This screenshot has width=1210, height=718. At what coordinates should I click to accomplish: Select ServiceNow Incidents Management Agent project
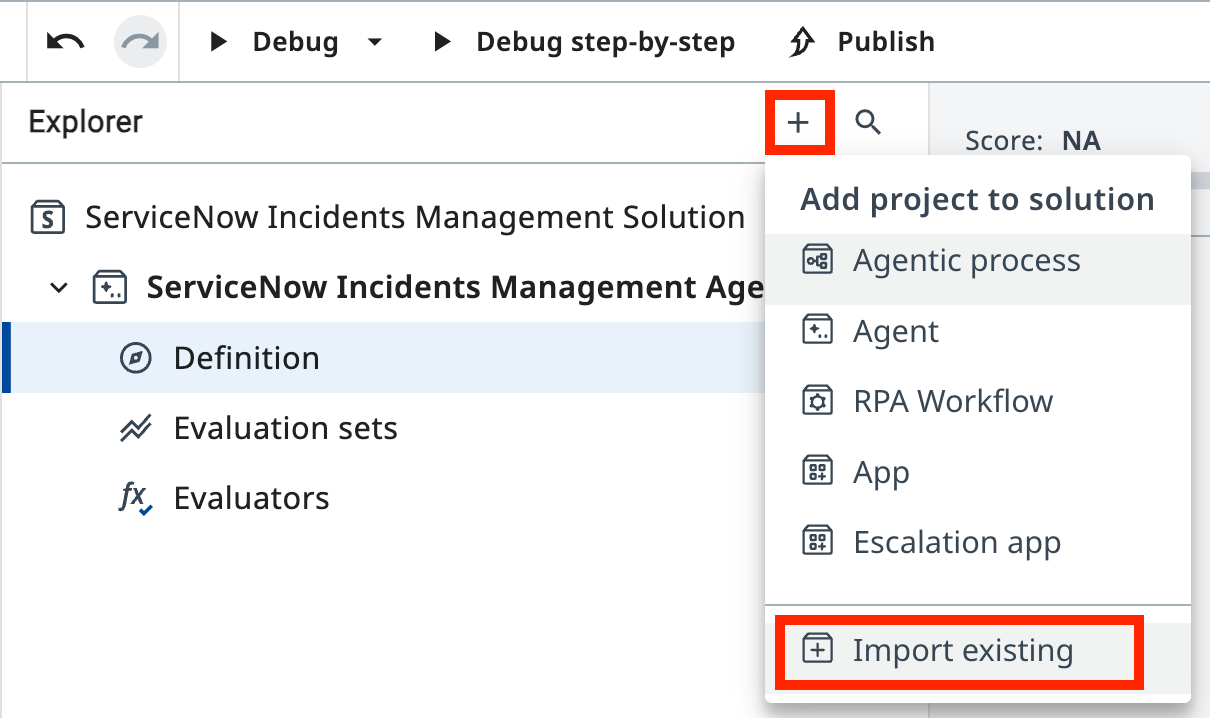[x=455, y=288]
